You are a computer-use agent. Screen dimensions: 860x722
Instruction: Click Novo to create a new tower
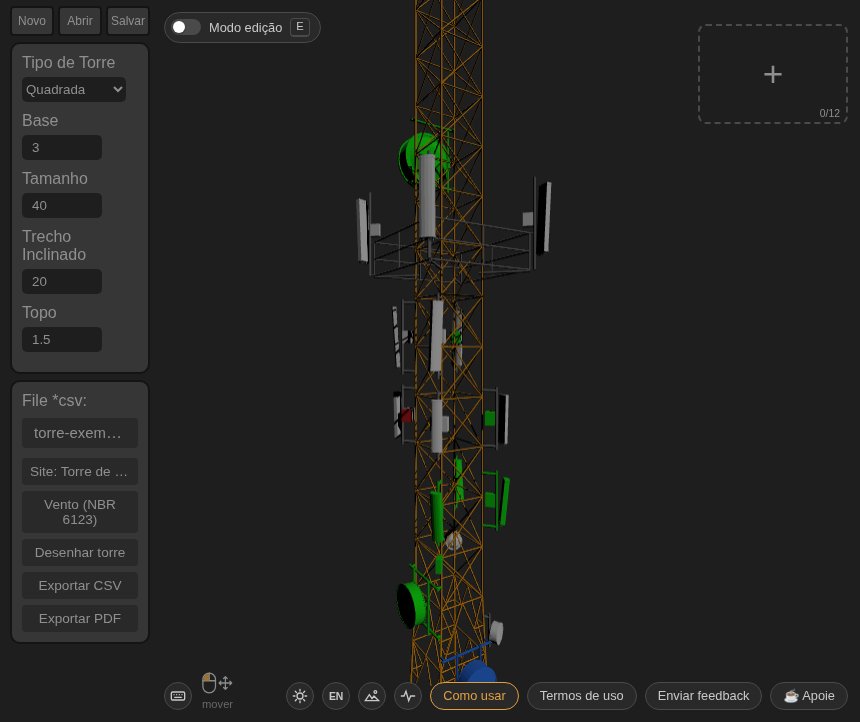pyautogui.click(x=32, y=21)
